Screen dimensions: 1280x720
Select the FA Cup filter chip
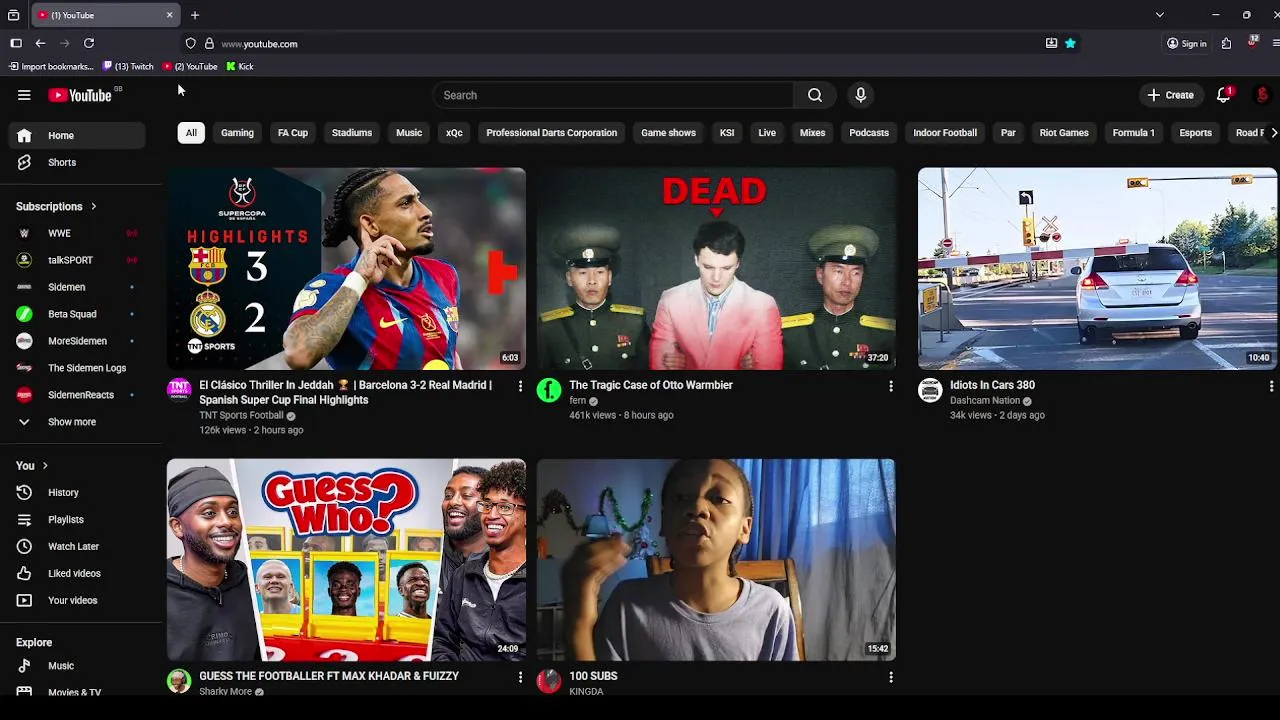pyautogui.click(x=293, y=133)
